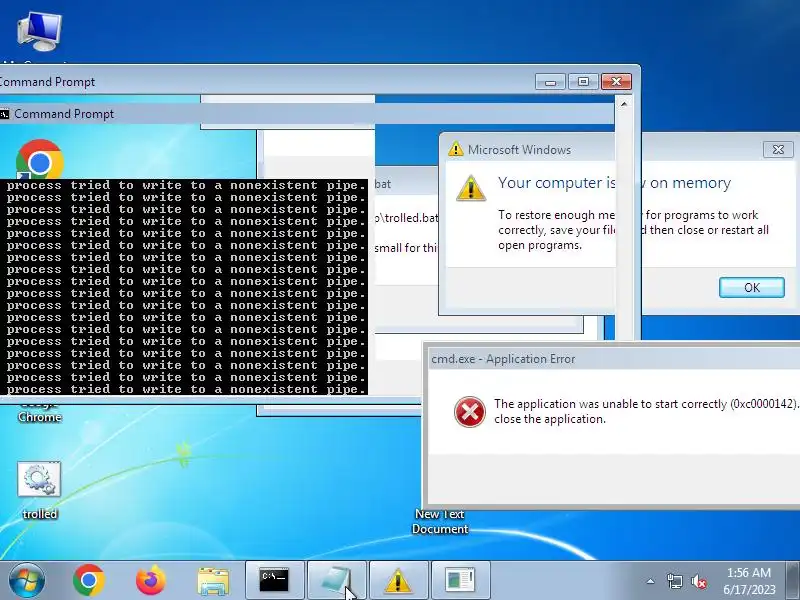
Task: Click 'Your computer is low on memory' heading
Action: pos(614,183)
